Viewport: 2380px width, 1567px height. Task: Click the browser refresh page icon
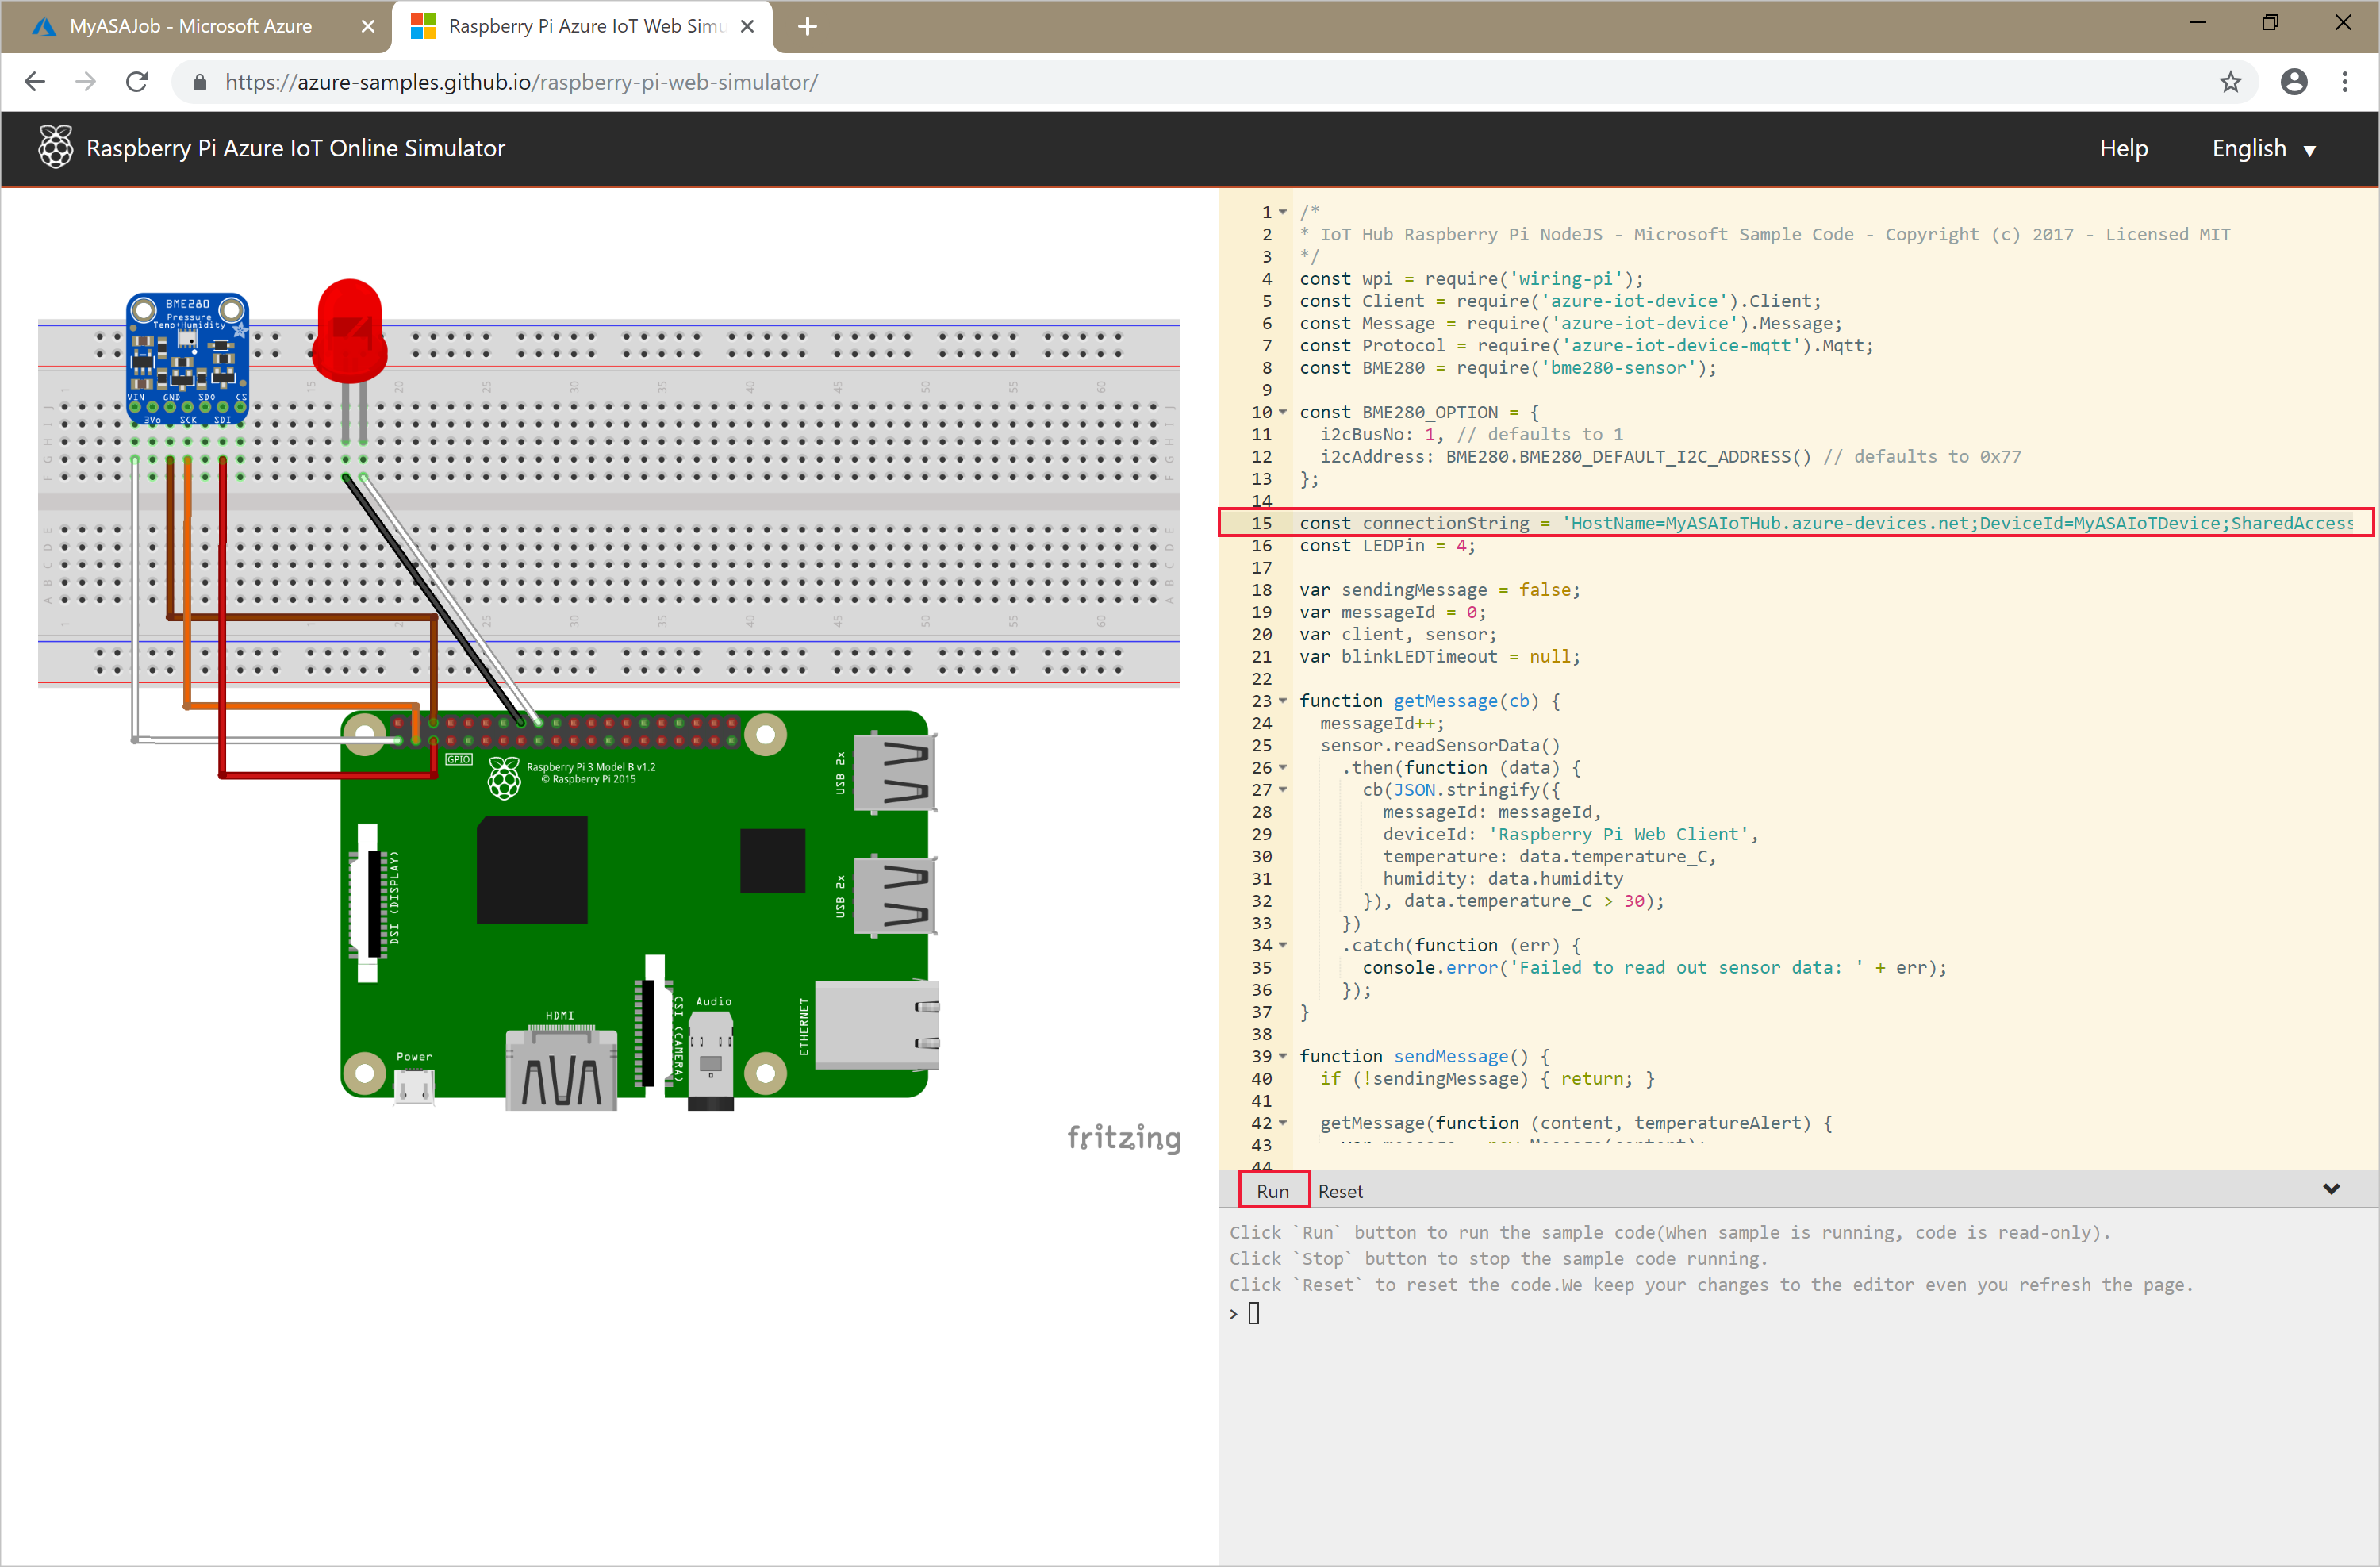click(140, 83)
